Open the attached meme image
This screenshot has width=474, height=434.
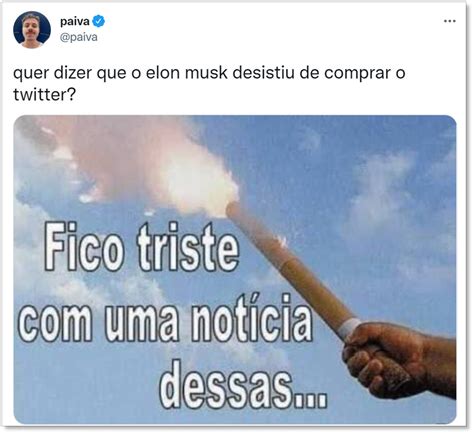[x=235, y=269]
